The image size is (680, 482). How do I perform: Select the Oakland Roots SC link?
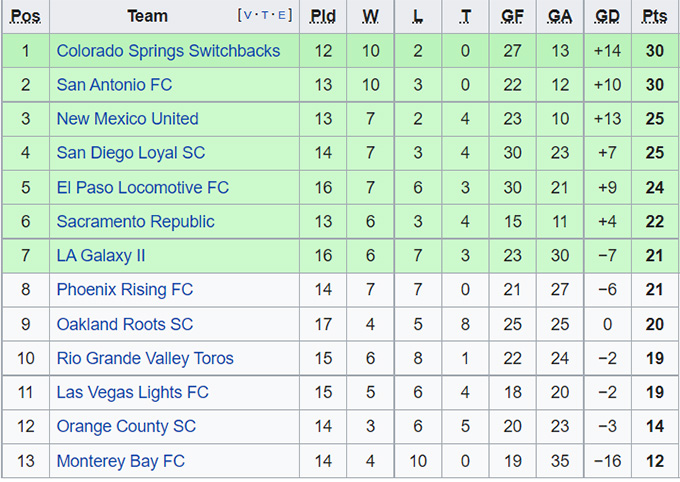tap(125, 324)
